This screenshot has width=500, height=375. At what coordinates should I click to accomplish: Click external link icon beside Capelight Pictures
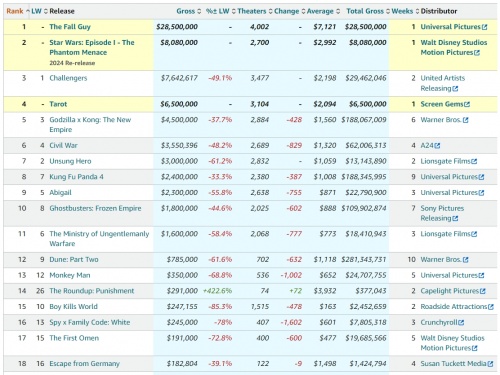coord(483,291)
